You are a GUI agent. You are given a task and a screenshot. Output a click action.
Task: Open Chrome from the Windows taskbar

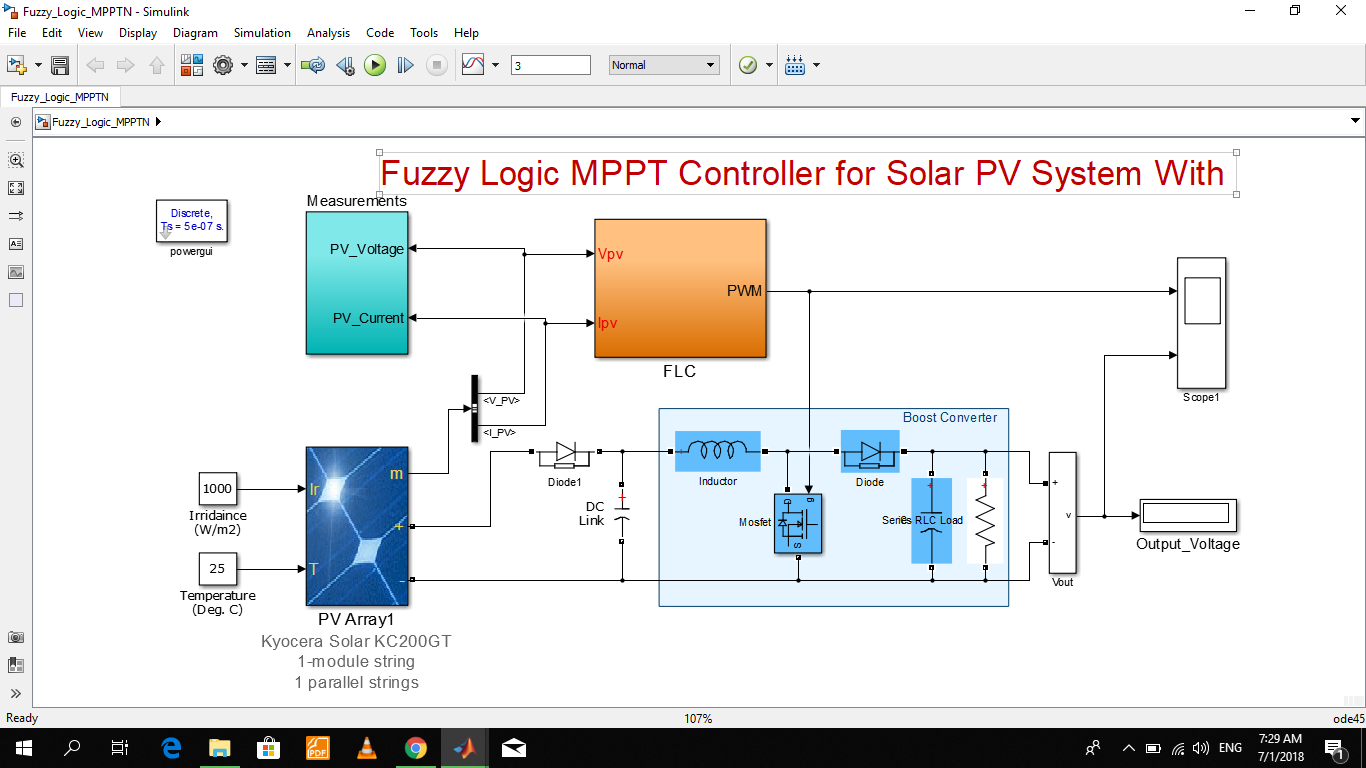click(x=416, y=748)
